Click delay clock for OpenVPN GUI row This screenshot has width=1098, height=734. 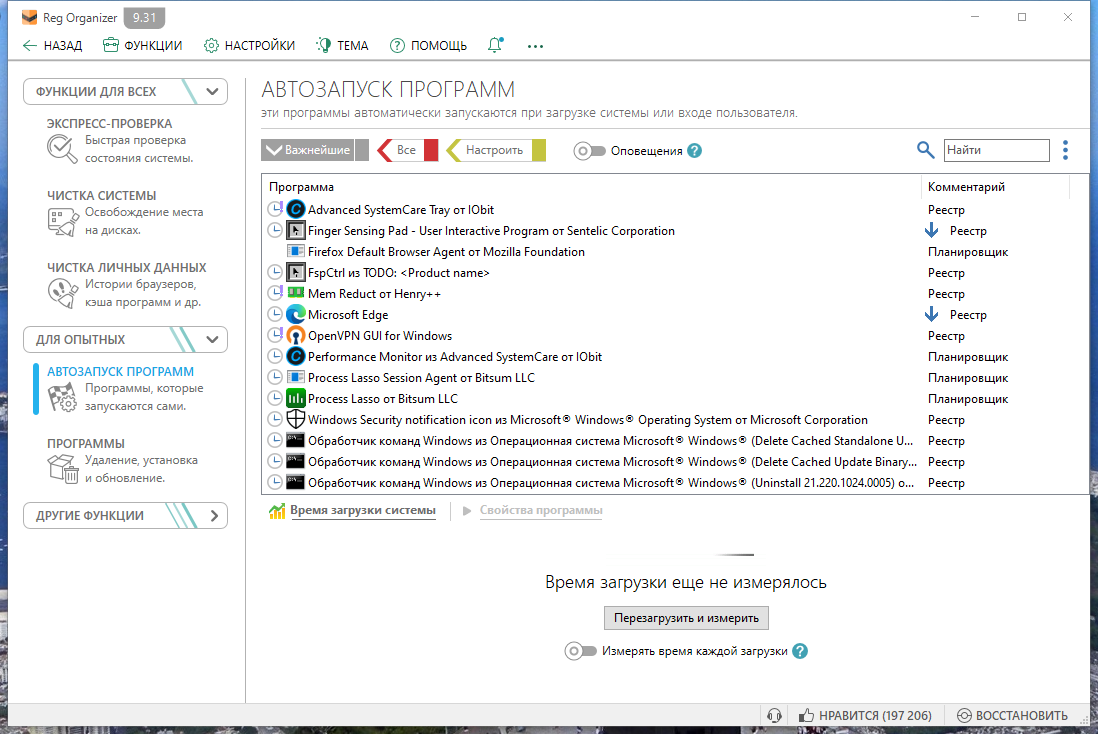tap(275, 335)
